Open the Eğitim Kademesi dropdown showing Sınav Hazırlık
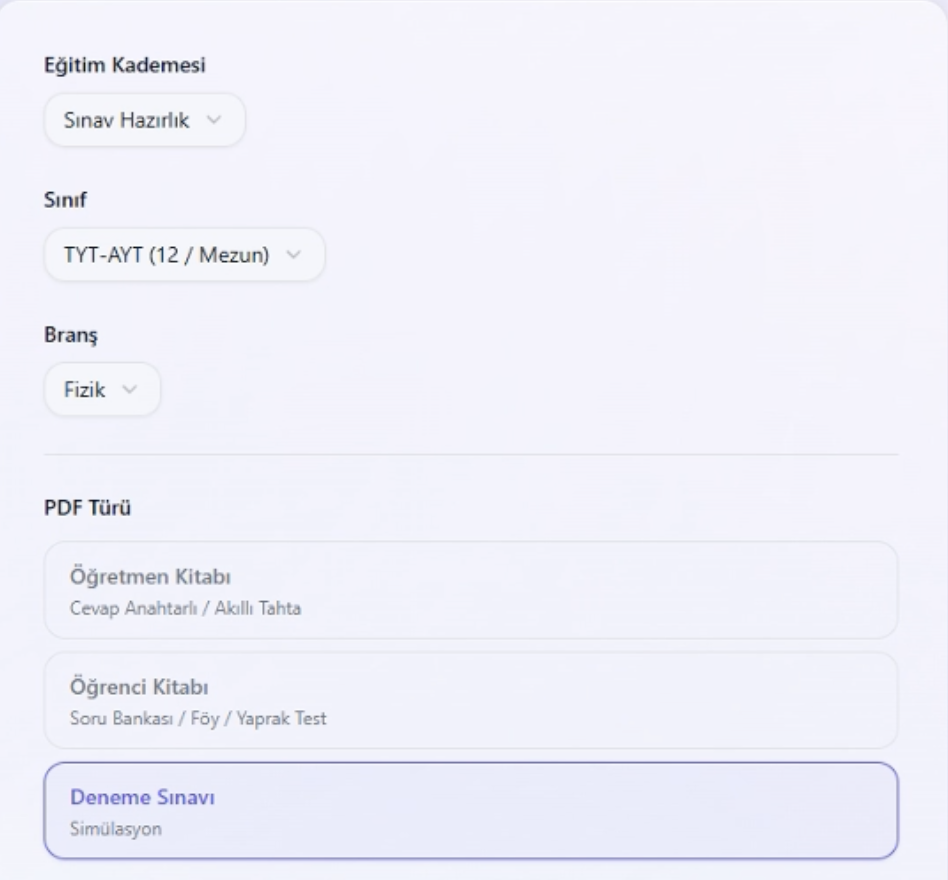Viewport: 948px width, 880px height. click(x=144, y=120)
